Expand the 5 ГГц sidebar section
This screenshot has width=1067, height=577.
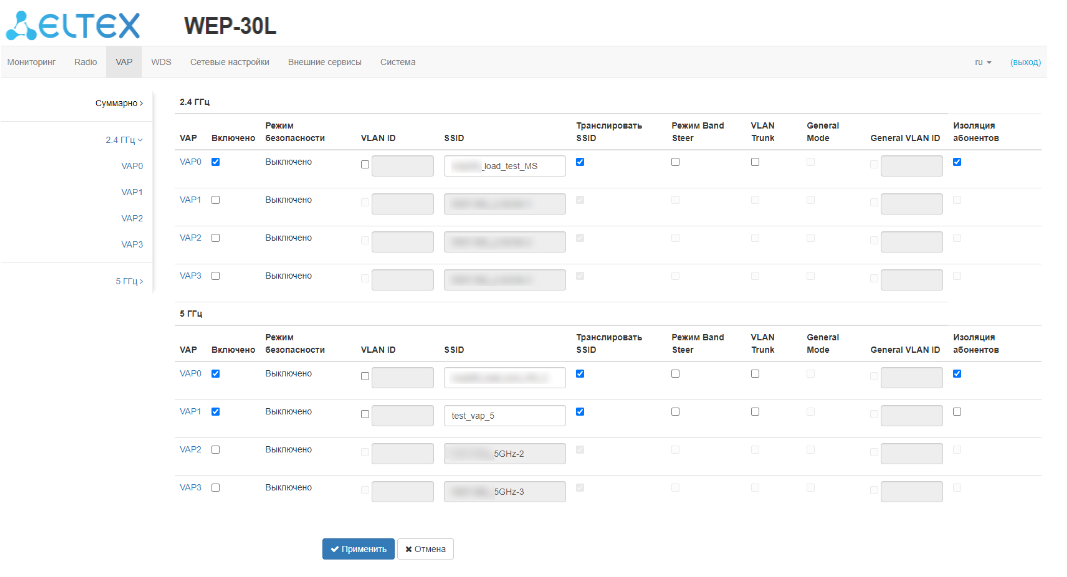click(x=128, y=281)
